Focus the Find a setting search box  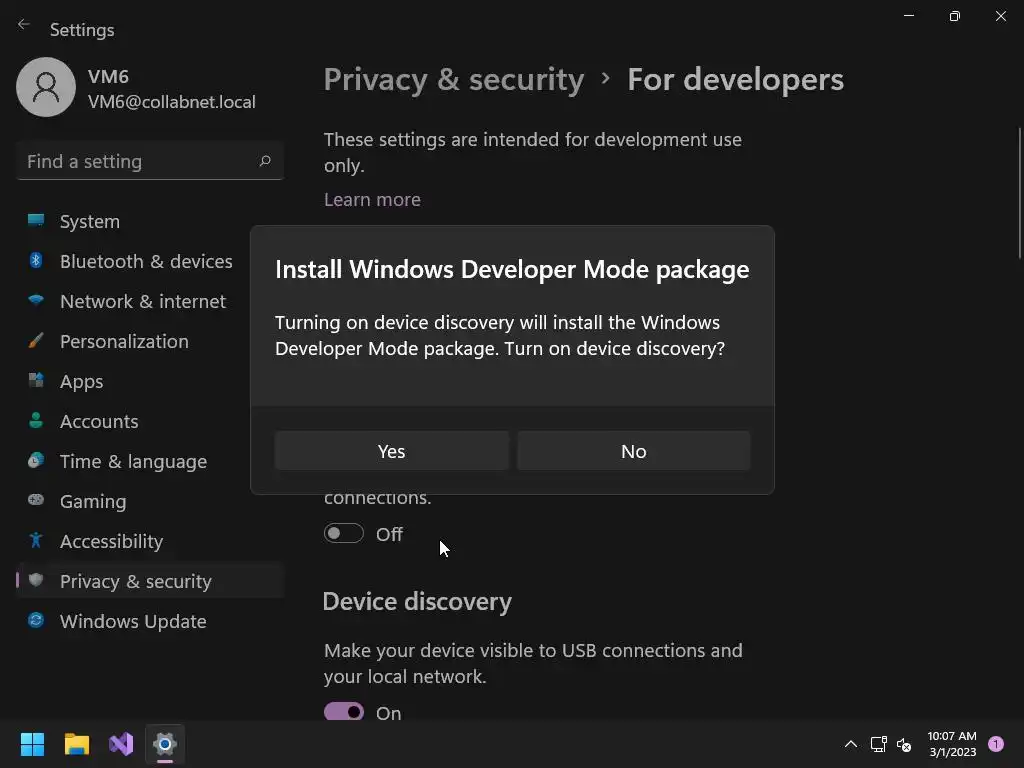click(x=140, y=161)
